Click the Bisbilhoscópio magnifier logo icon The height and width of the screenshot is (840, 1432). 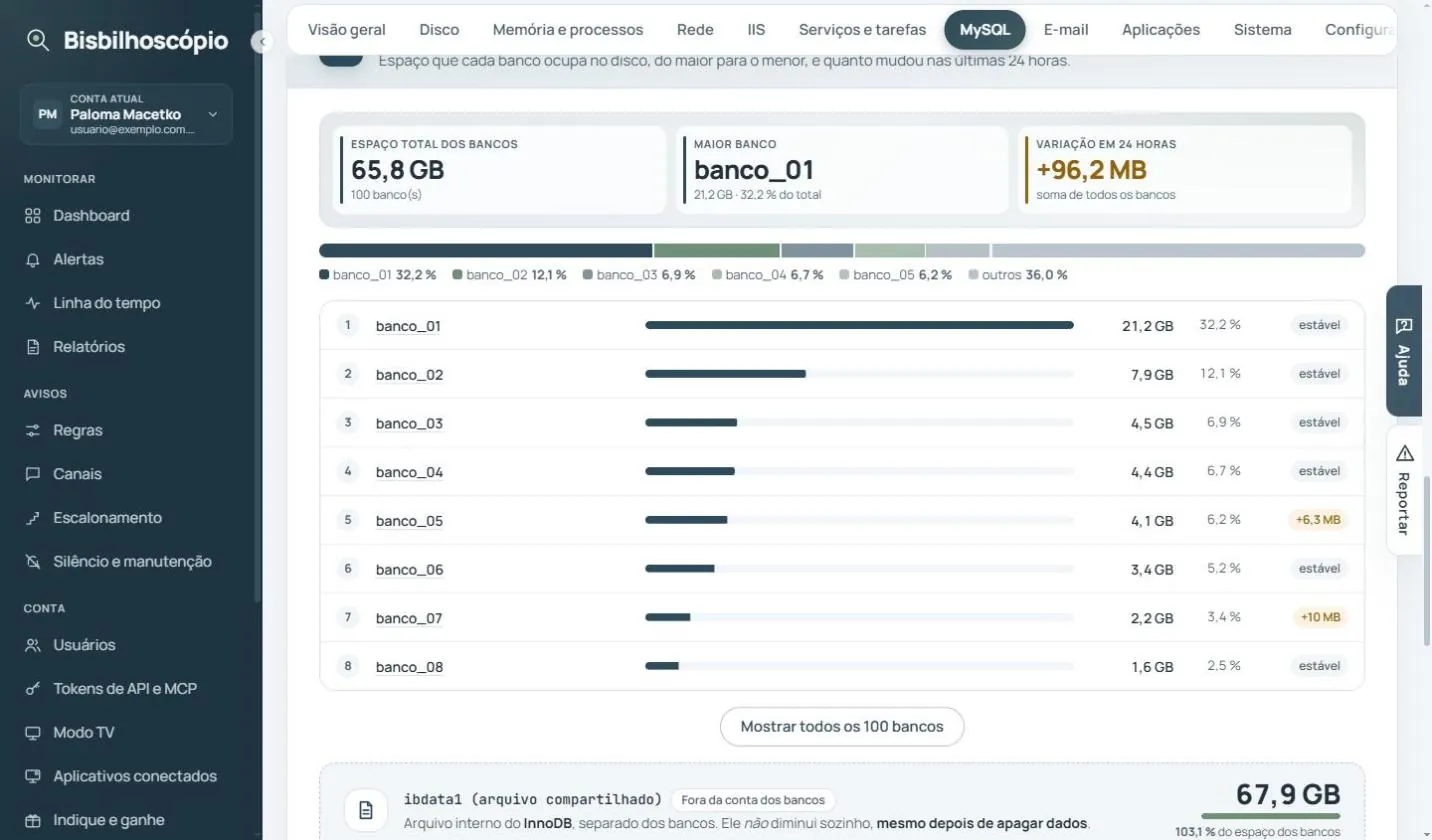[x=38, y=41]
